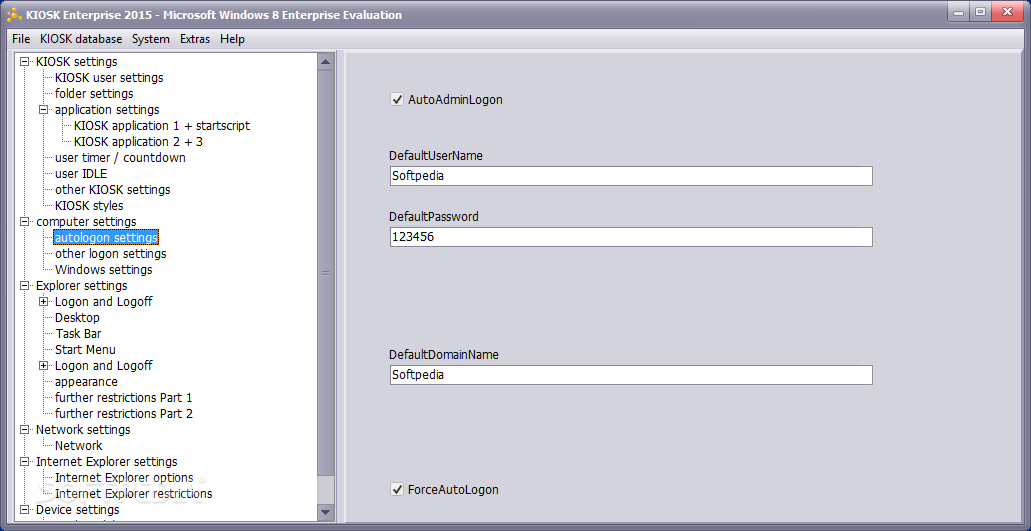Open further restrictions Part 2
Screen dimensions: 1031x531
click(124, 413)
